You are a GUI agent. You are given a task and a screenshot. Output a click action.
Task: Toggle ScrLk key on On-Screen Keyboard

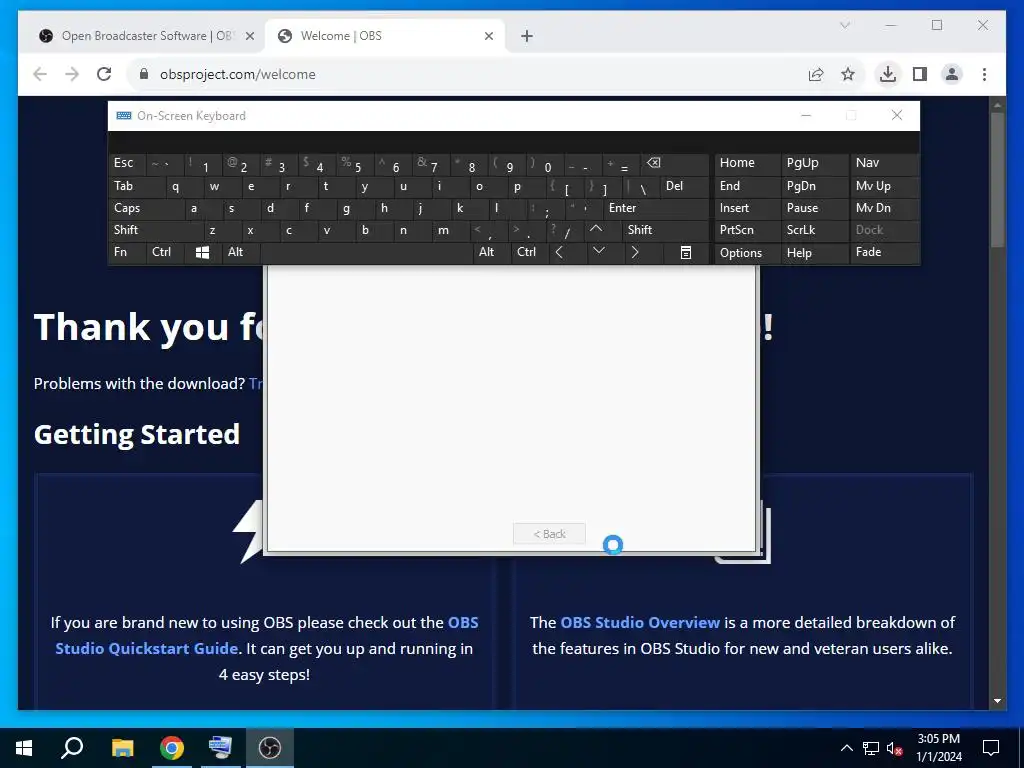[x=814, y=230]
